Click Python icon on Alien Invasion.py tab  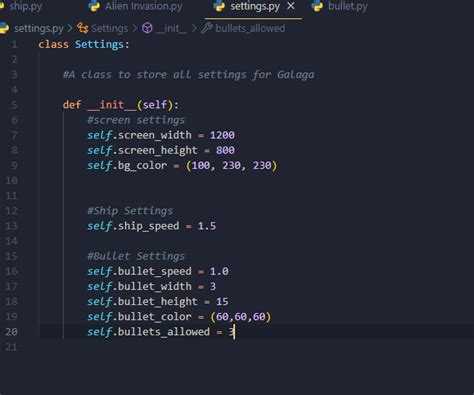[x=94, y=6]
